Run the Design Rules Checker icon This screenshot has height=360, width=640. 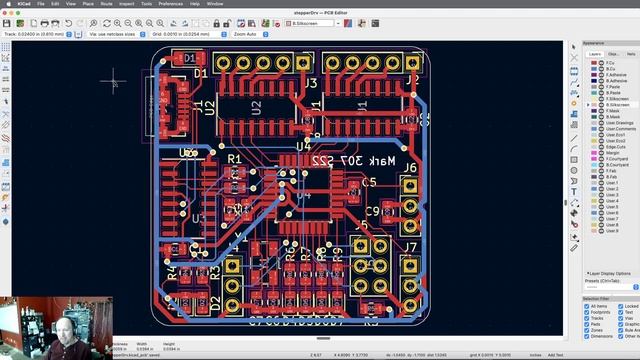point(276,24)
